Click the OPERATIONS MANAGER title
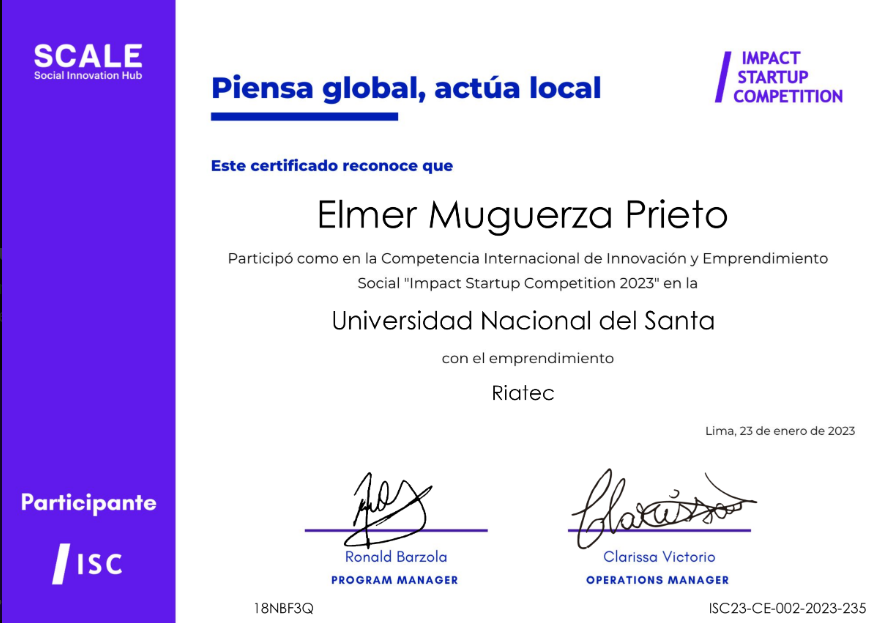The height and width of the screenshot is (623, 884). pyautogui.click(x=659, y=580)
